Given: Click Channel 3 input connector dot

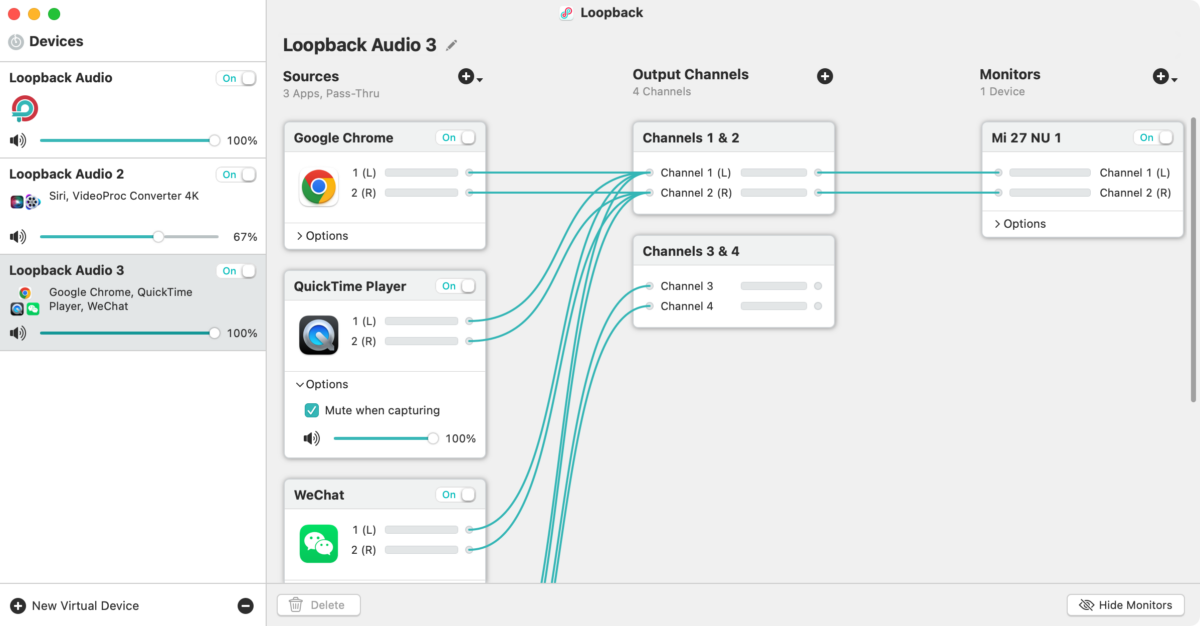Looking at the screenshot, I should [x=650, y=286].
